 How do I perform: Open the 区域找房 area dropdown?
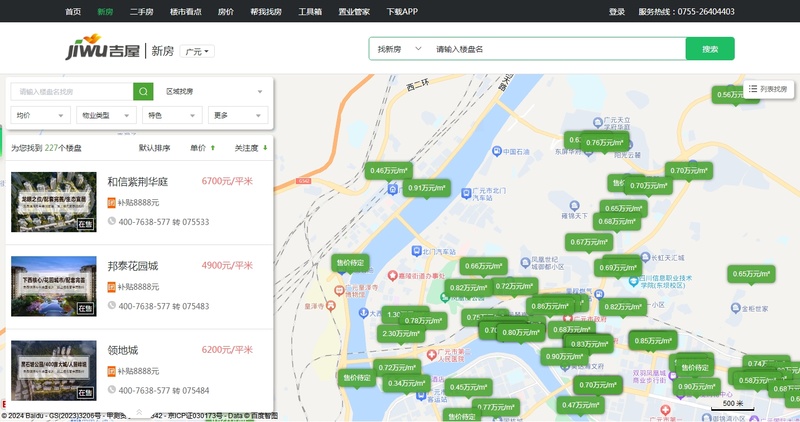(213, 91)
